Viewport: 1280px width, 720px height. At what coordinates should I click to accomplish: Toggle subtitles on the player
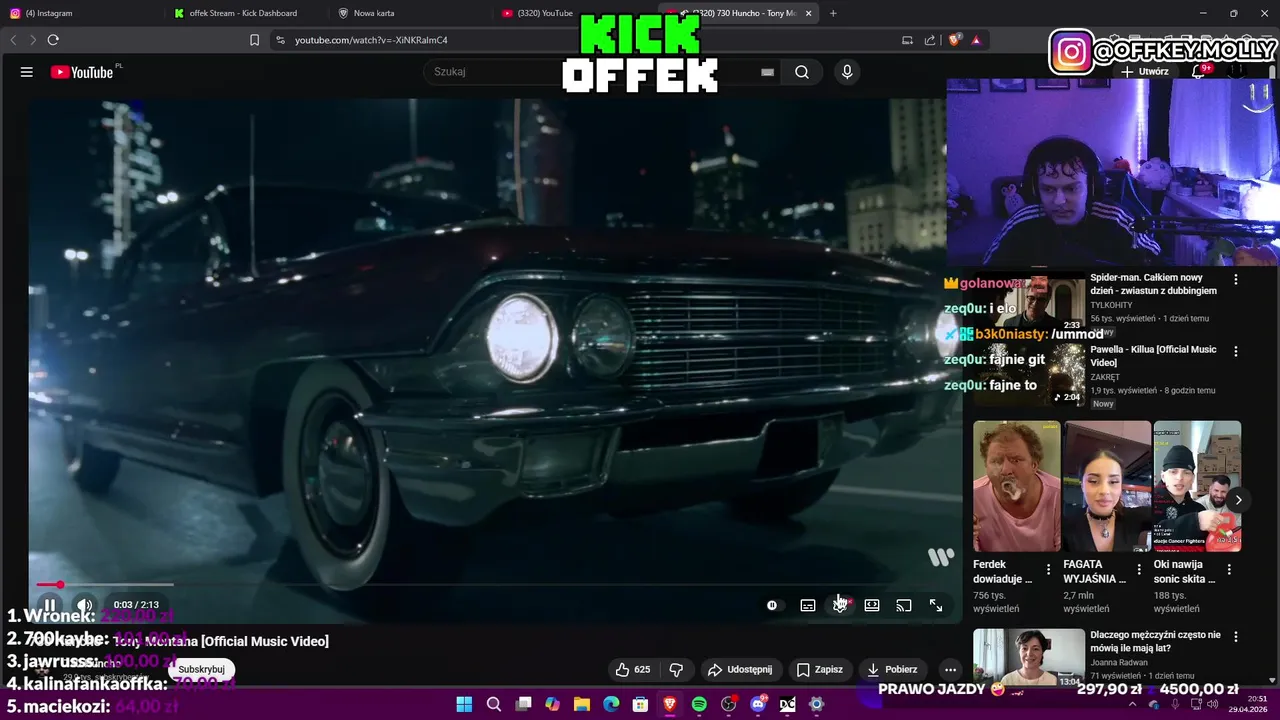tap(808, 605)
